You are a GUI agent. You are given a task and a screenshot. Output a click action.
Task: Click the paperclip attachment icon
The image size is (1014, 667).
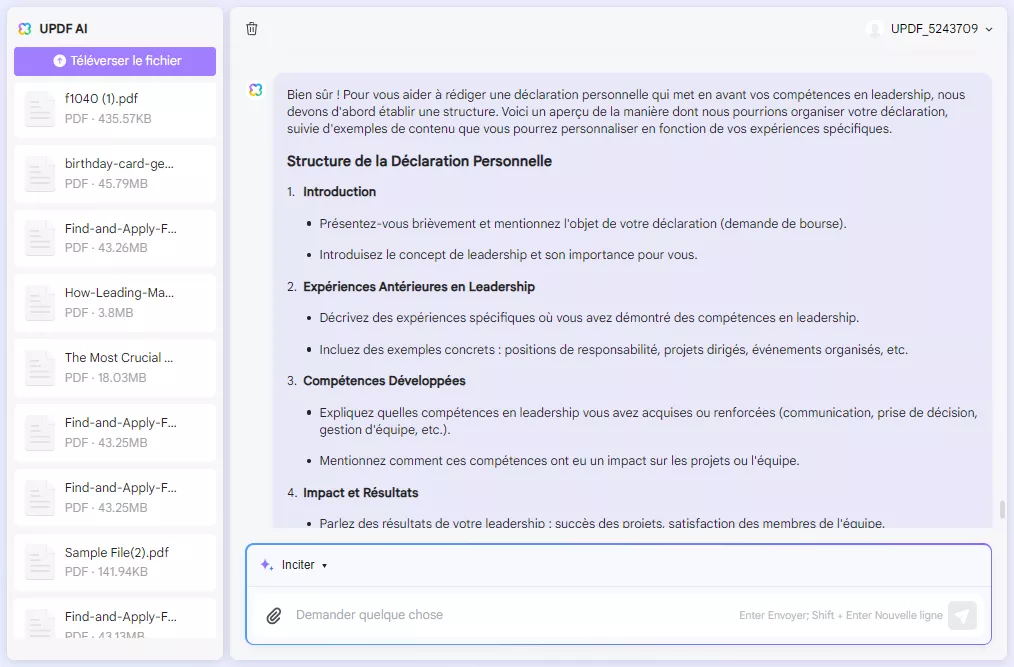pos(273,615)
